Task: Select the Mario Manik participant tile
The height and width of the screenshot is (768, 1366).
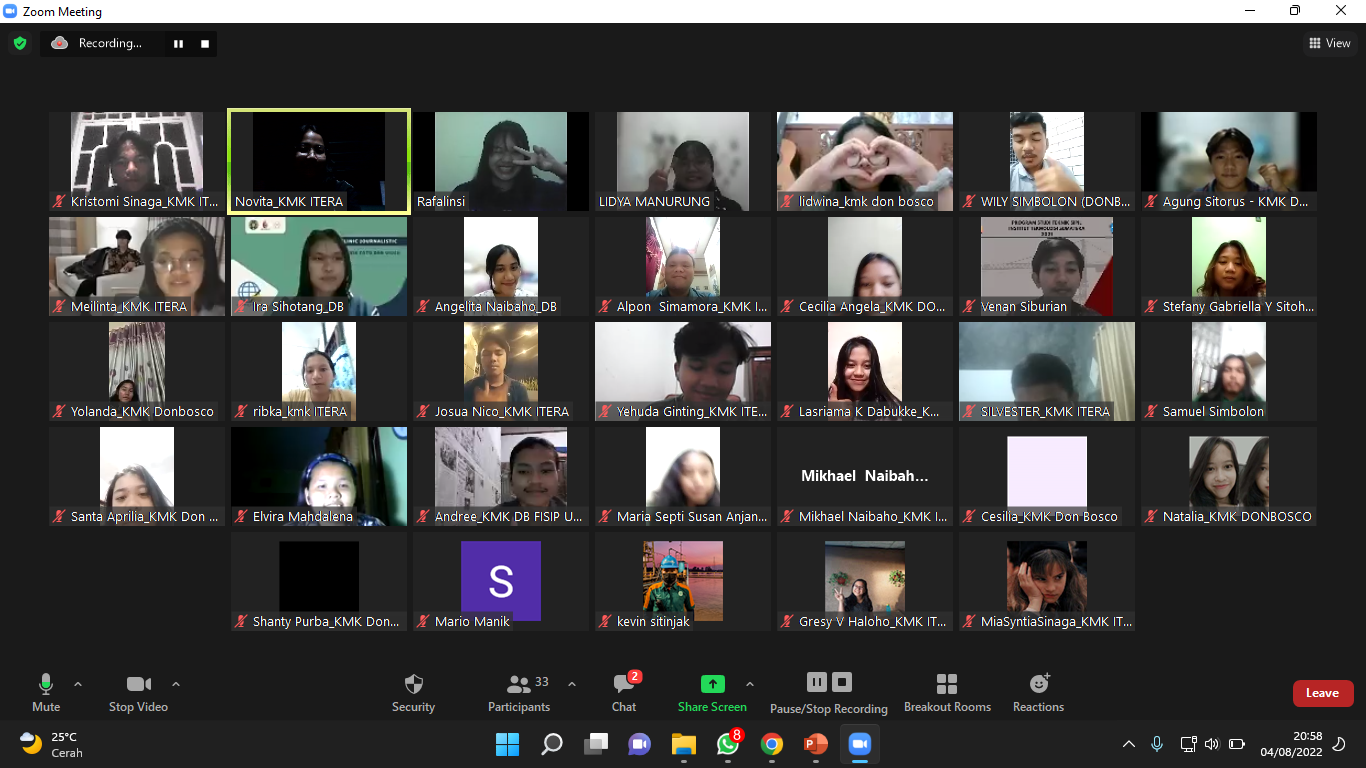Action: click(501, 581)
